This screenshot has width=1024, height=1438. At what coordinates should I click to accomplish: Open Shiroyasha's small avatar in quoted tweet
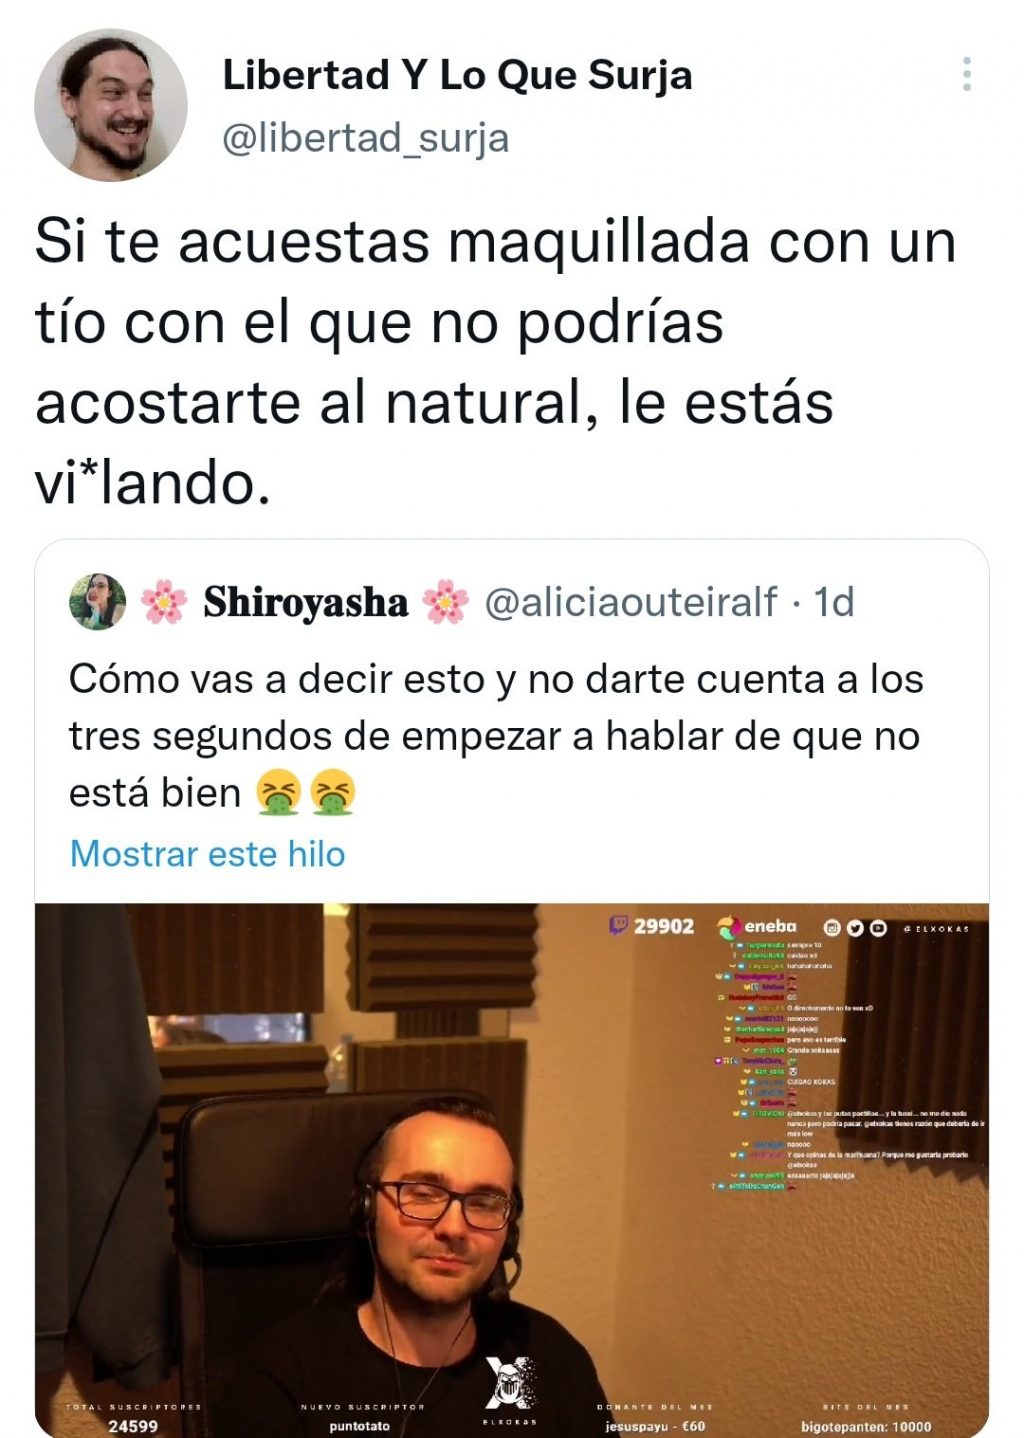(x=97, y=602)
